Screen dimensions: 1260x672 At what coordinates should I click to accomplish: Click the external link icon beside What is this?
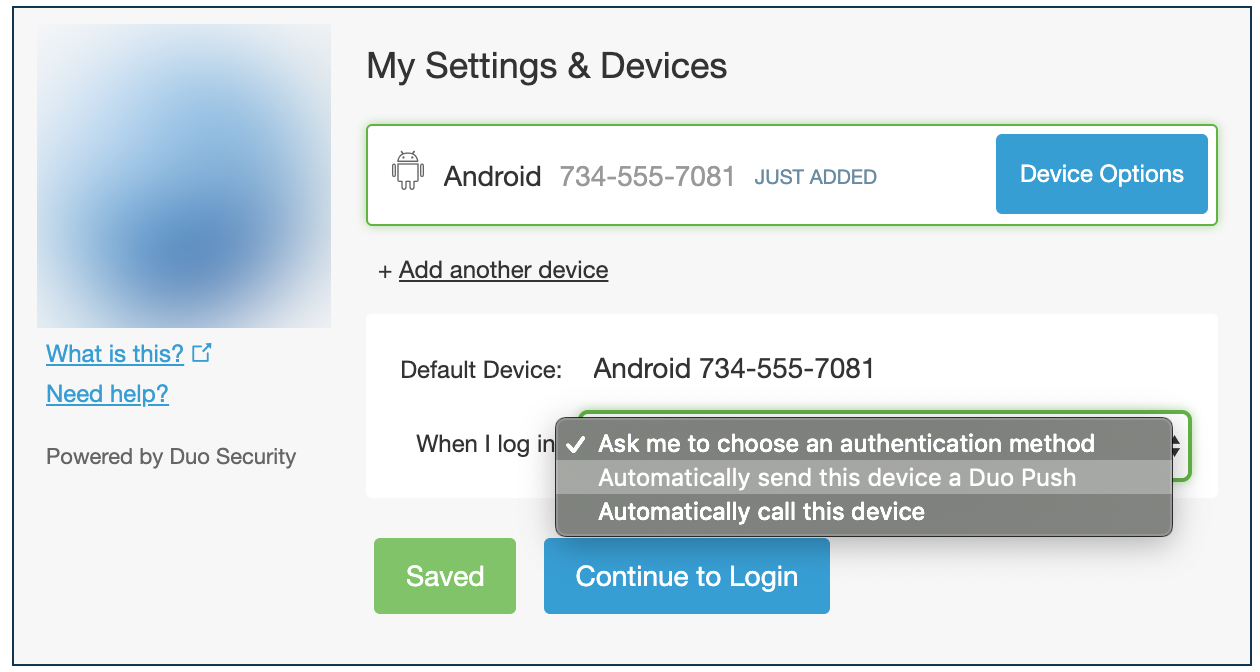[x=202, y=352]
